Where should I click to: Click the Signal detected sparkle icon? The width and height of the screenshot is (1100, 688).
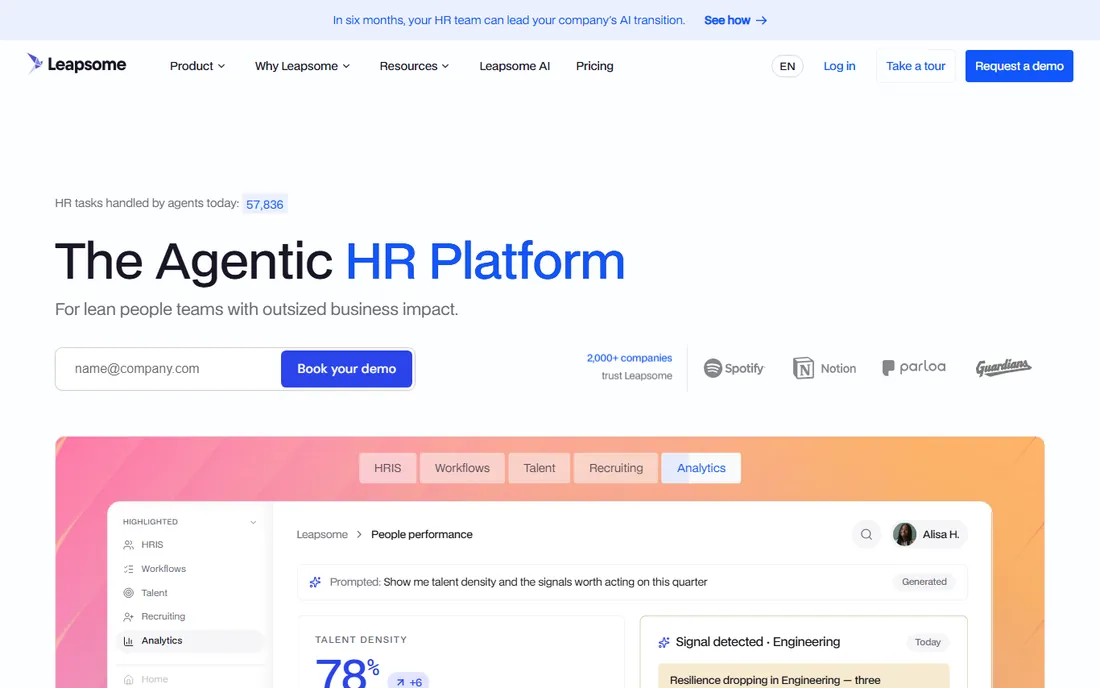point(664,642)
